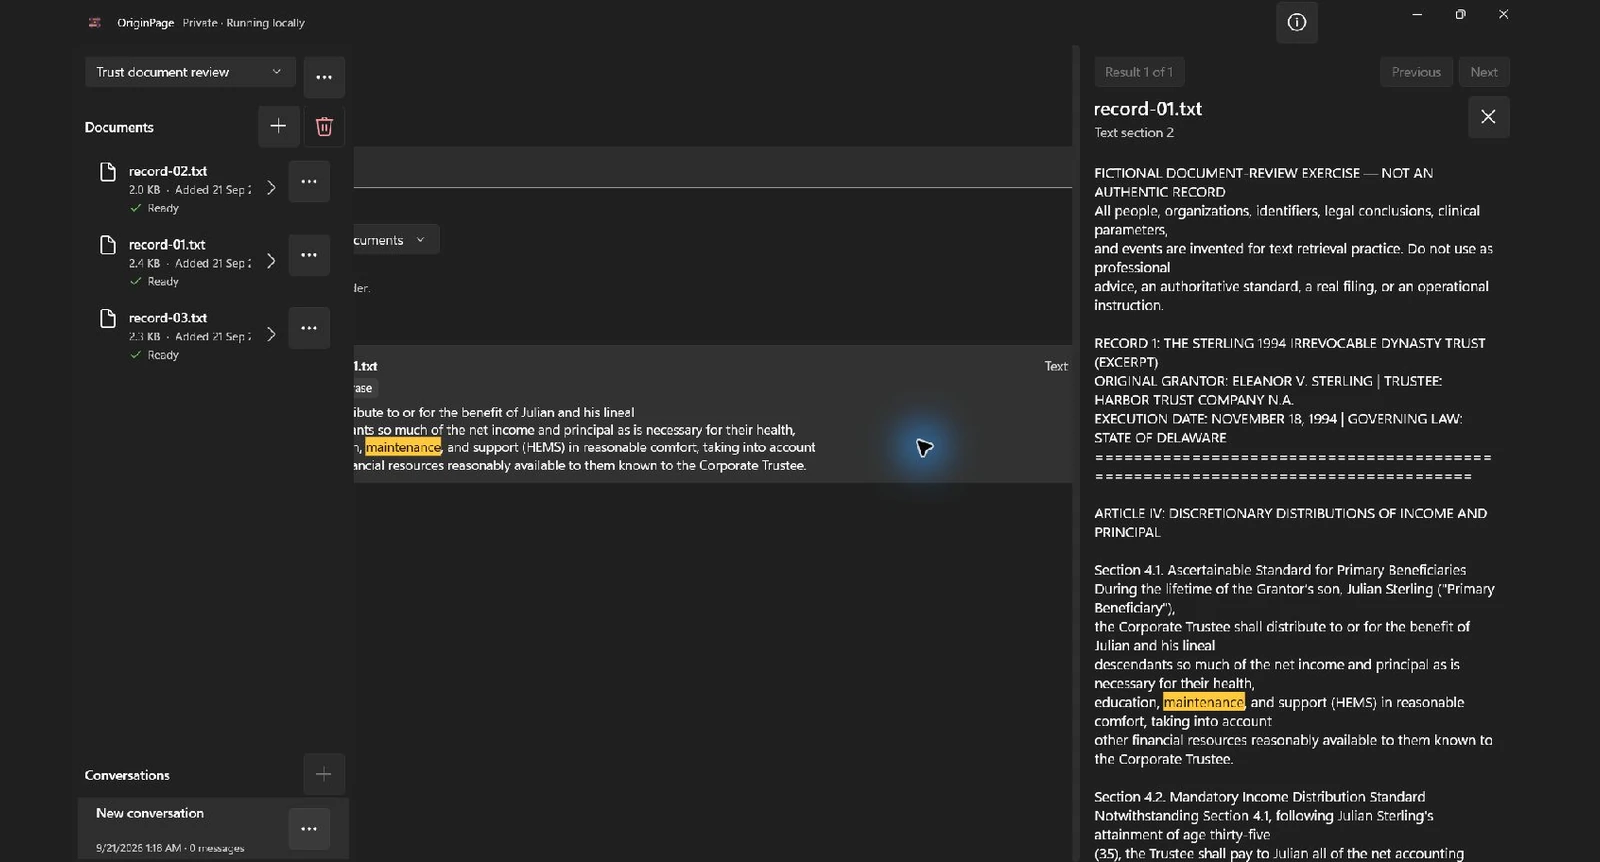Expand the Trust document review dropdown
This screenshot has width=1600, height=862.
coord(190,72)
